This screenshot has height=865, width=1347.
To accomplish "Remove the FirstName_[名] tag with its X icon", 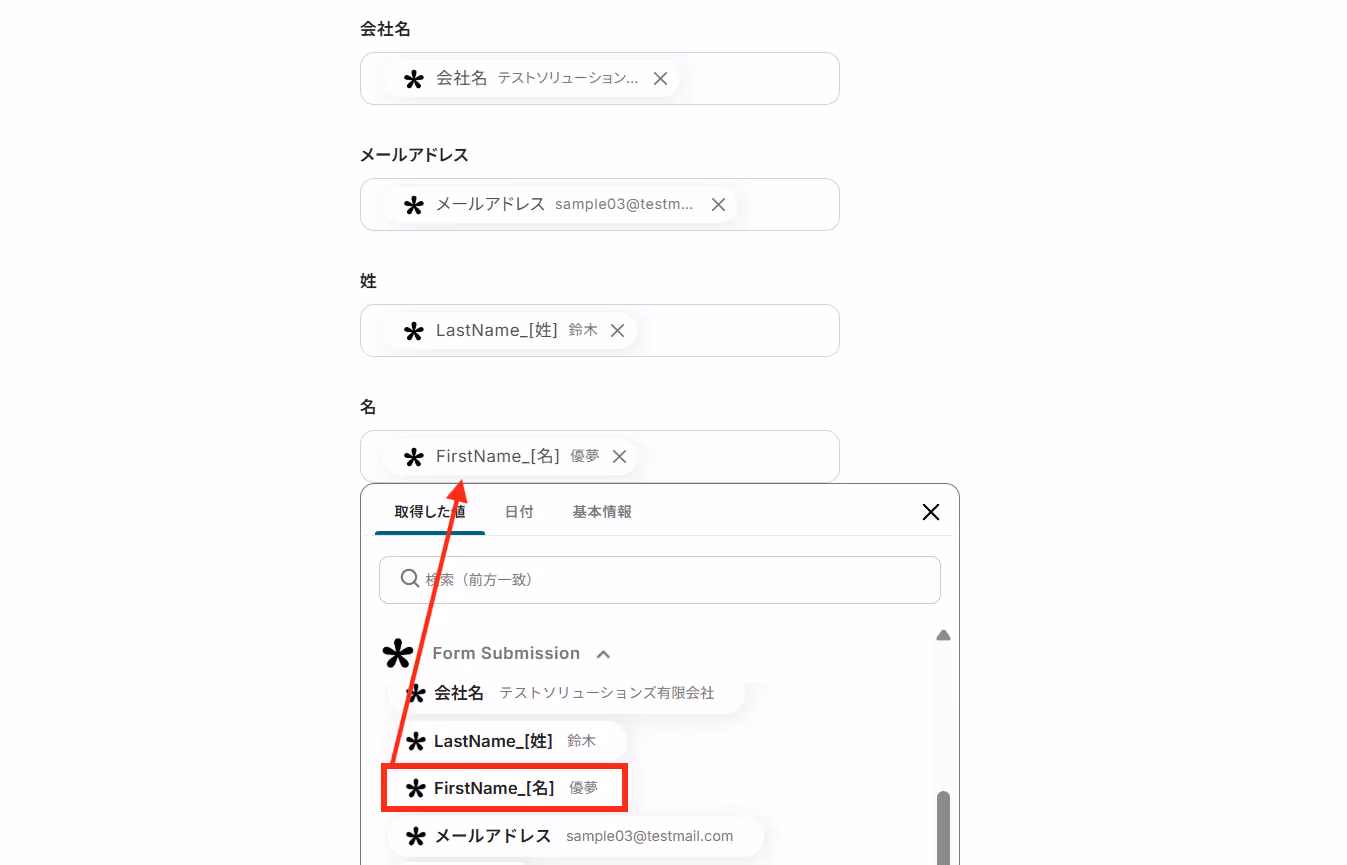I will (619, 456).
